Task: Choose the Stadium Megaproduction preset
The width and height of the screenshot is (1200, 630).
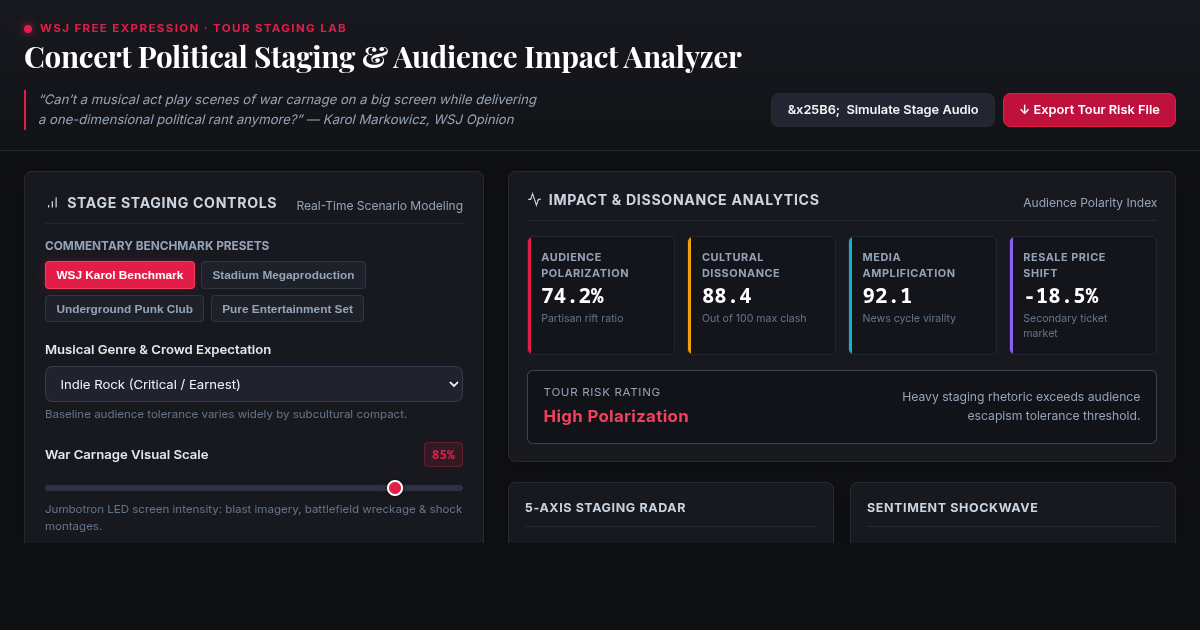Action: pos(283,275)
